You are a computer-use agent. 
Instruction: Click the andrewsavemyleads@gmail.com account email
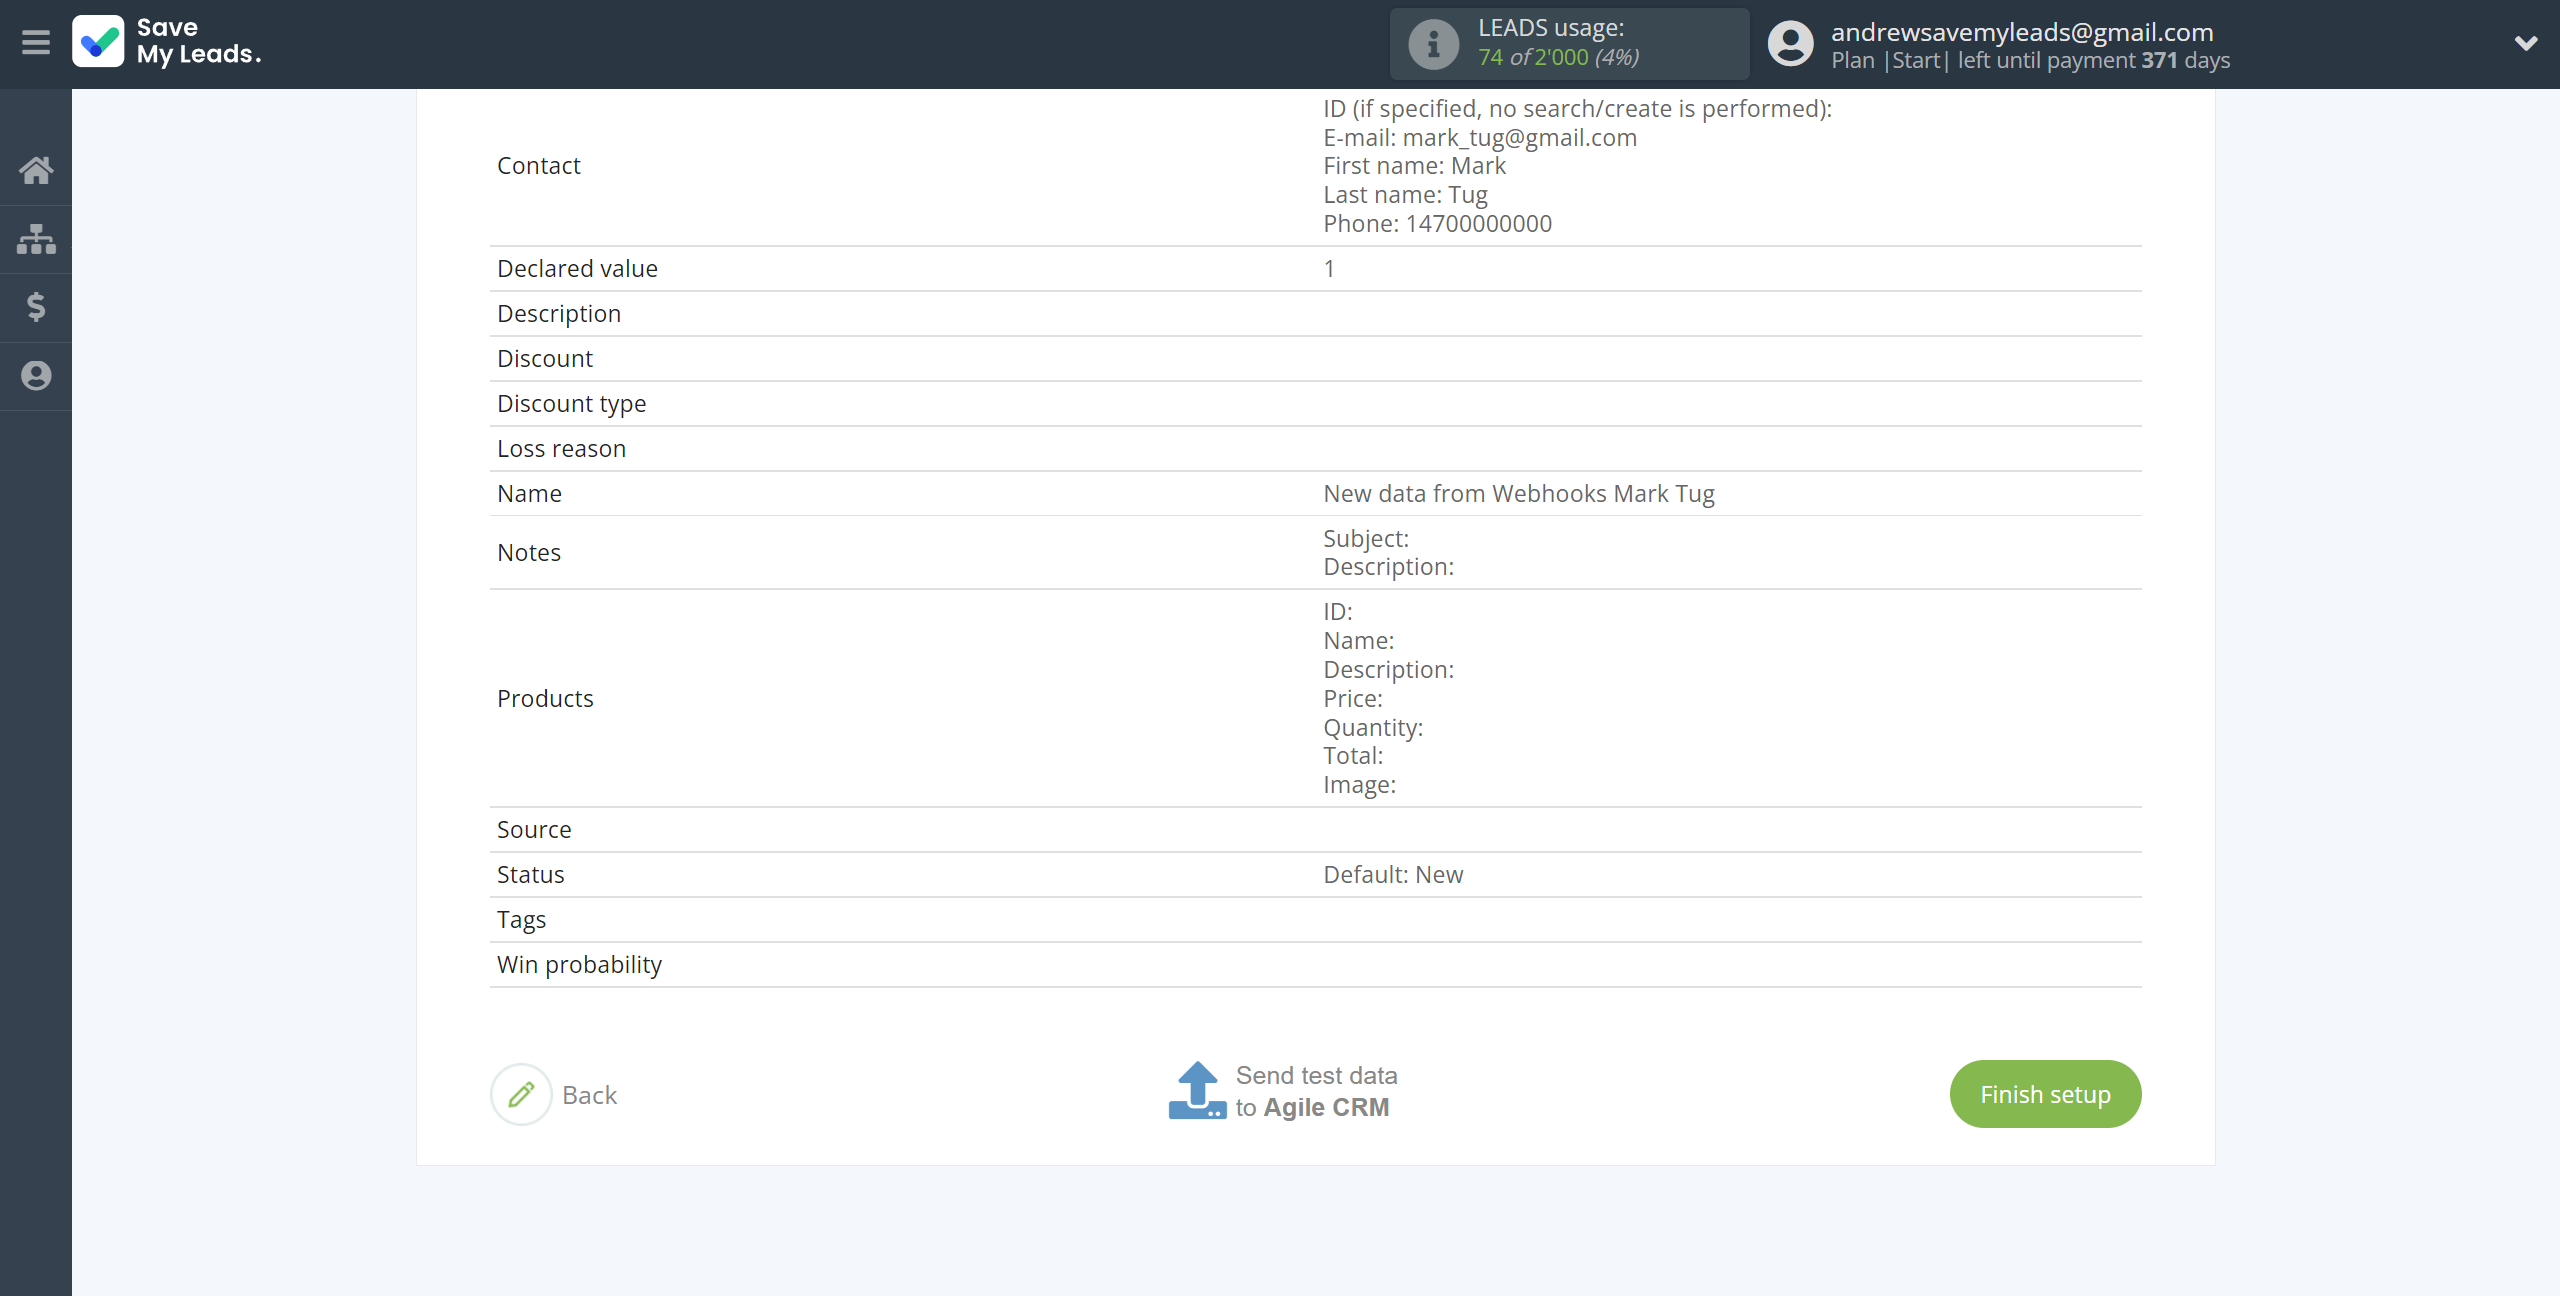2022,32
